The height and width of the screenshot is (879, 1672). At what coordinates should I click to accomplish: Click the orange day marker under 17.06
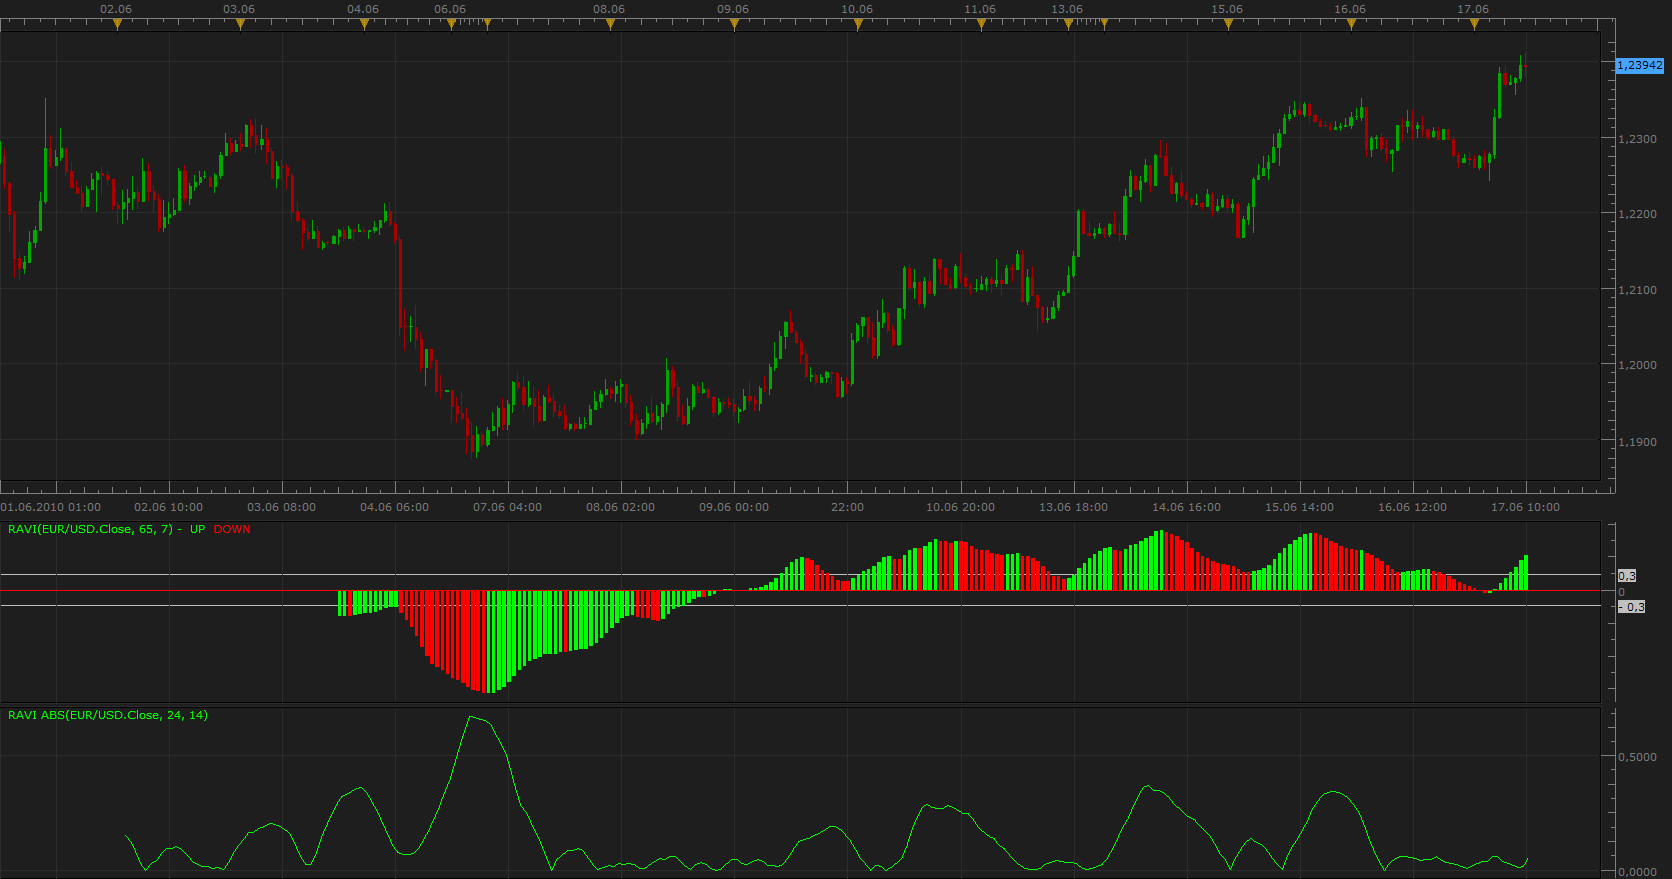pyautogui.click(x=1474, y=24)
